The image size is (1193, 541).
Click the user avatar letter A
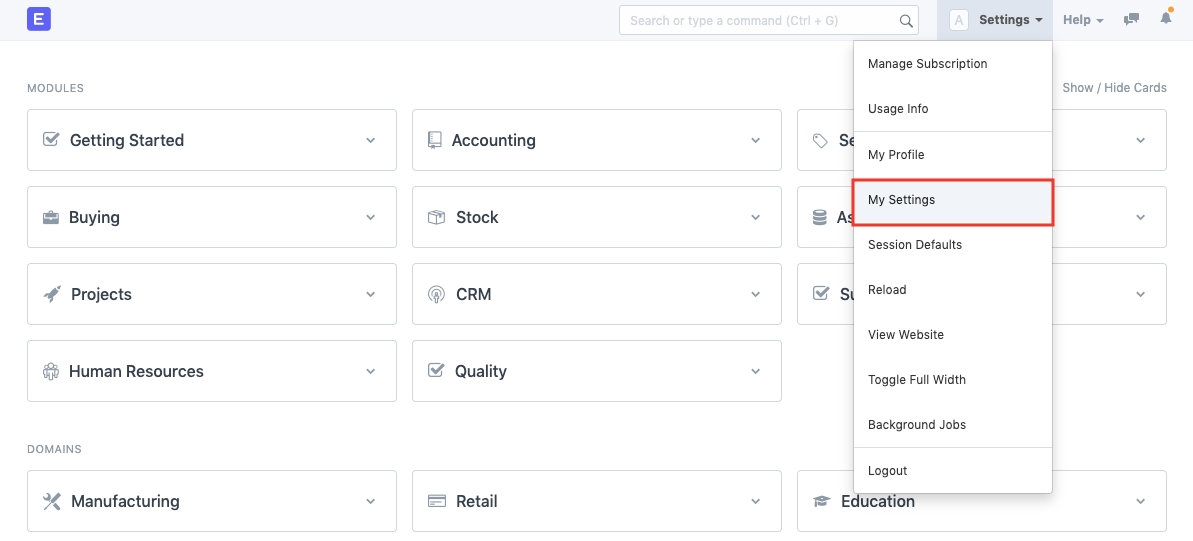(x=959, y=20)
